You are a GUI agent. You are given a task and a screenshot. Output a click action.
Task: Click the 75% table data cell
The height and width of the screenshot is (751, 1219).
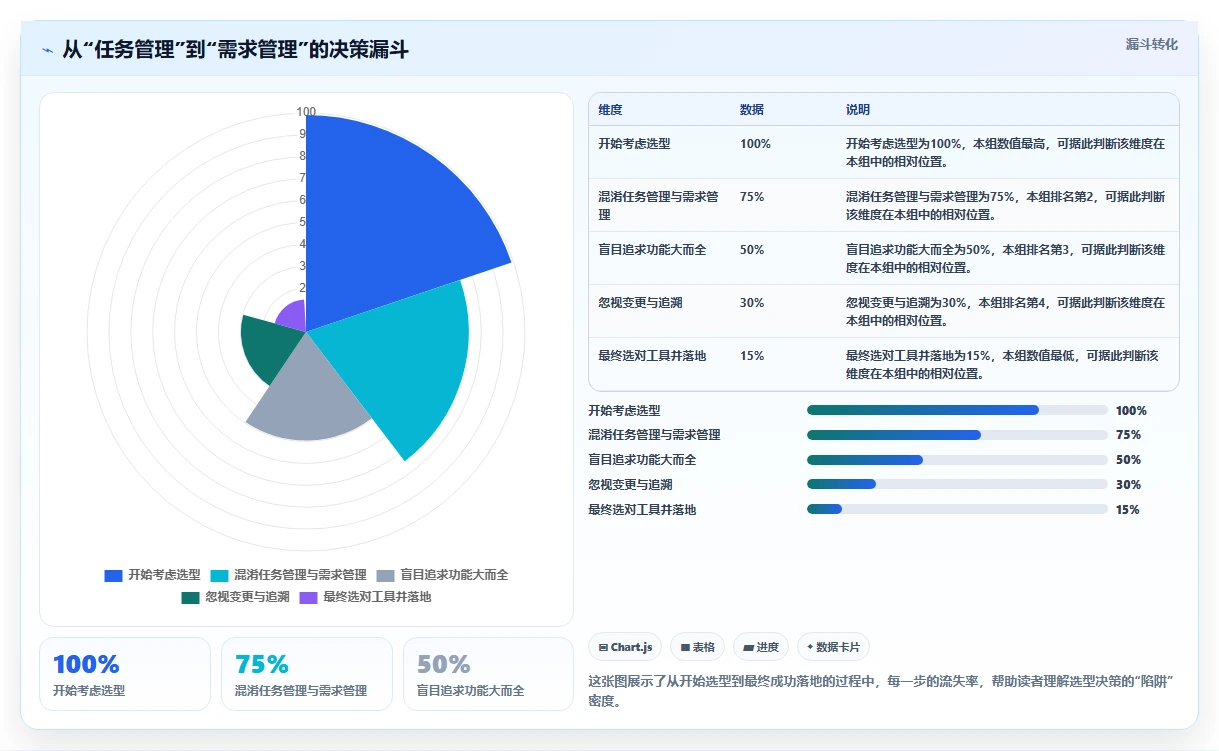[752, 197]
